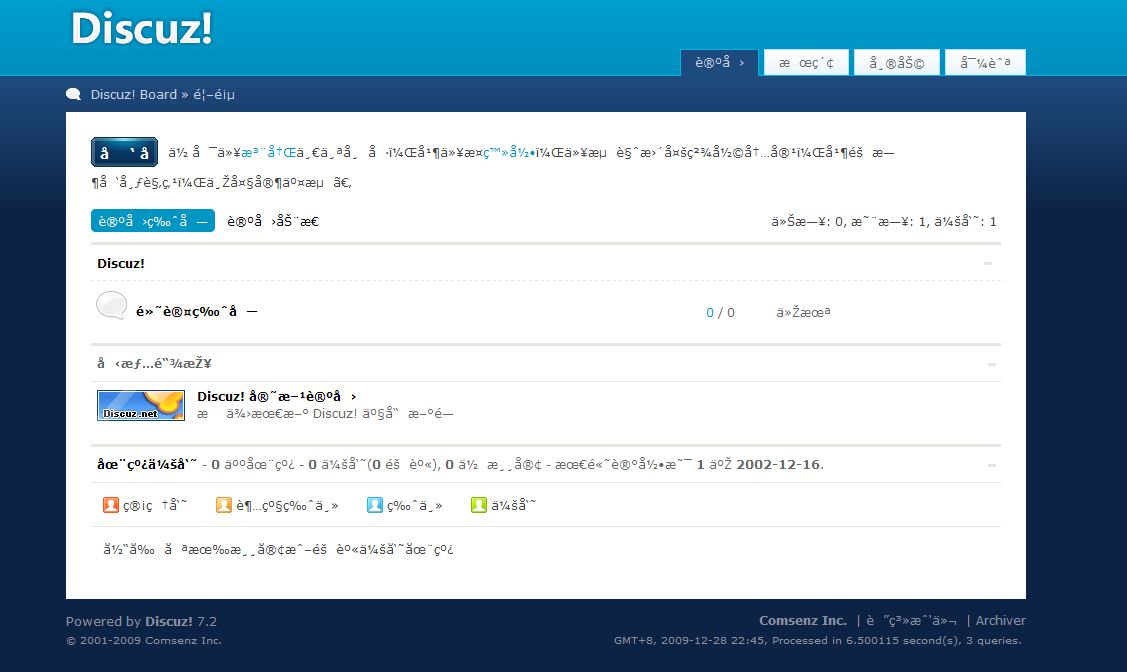1127x672 pixels.
Task: Open the bold forum title left of 0 / 0
Action: click(x=197, y=311)
